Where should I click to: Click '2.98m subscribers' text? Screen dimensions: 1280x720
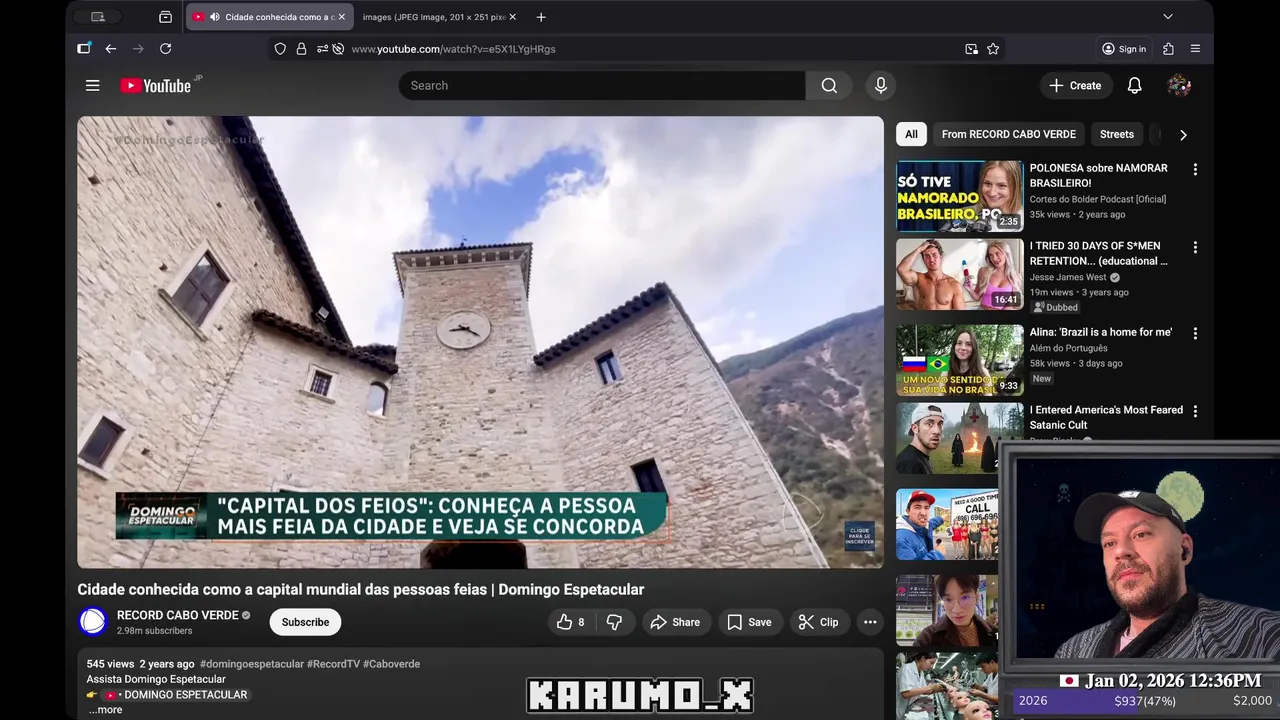pyautogui.click(x=154, y=631)
